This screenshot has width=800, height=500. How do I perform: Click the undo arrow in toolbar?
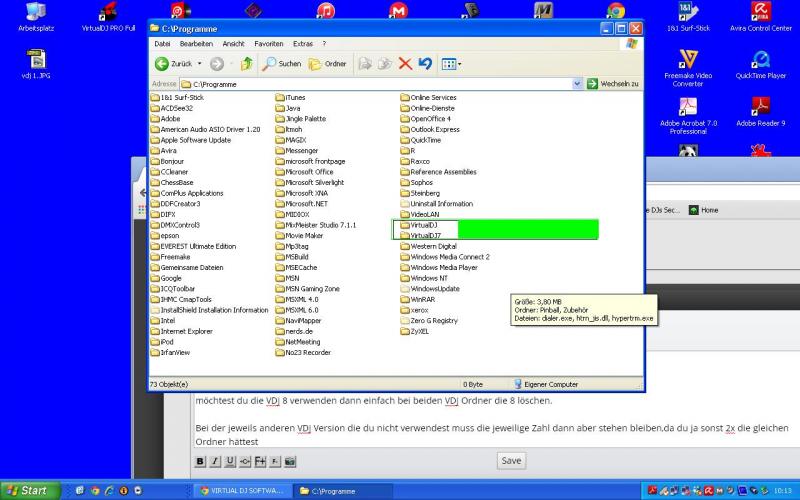click(x=425, y=63)
